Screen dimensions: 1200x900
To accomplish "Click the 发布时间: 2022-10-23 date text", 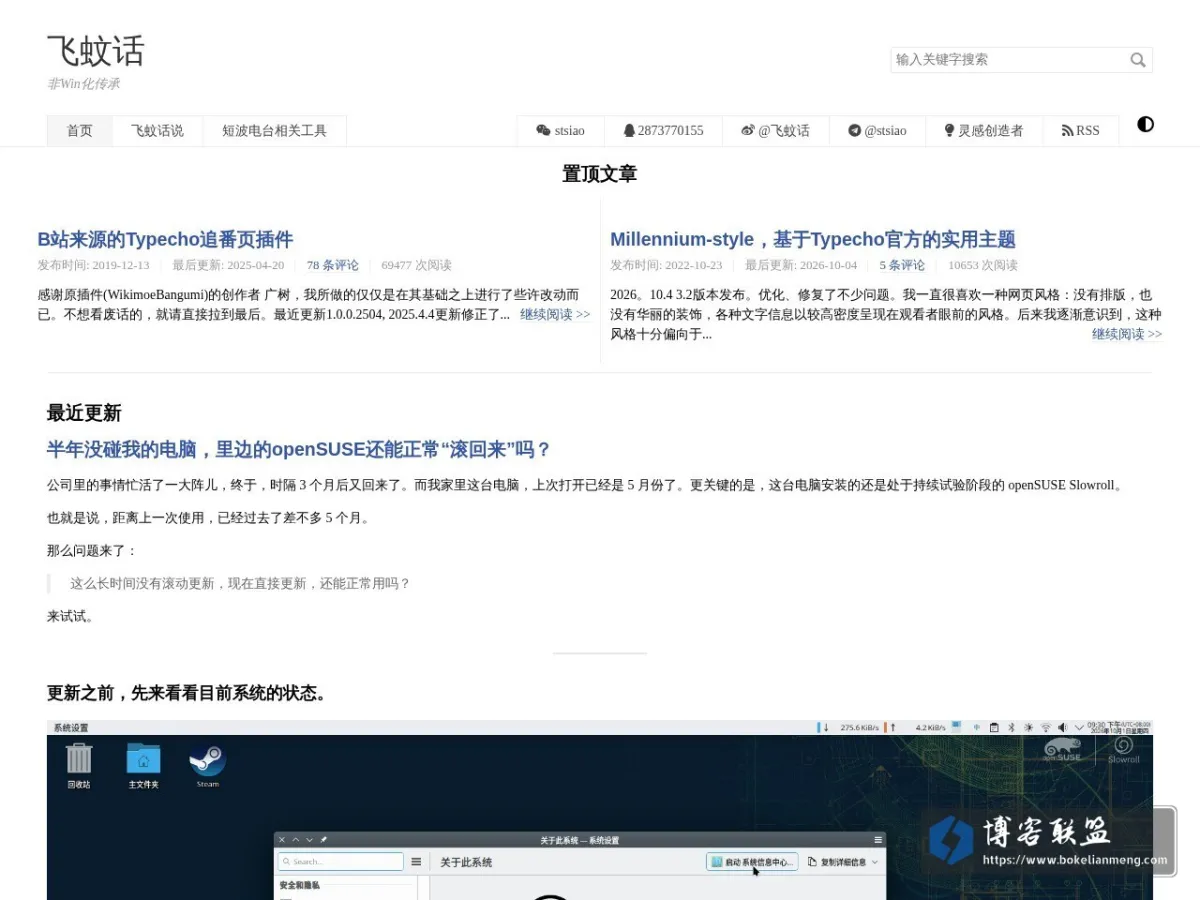I will point(666,265).
